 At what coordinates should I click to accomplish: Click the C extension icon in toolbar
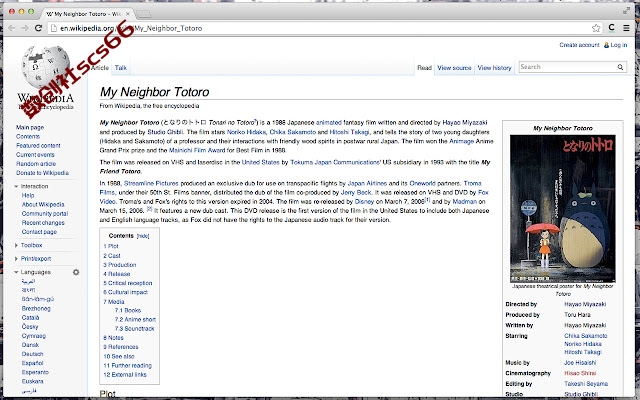[x=611, y=28]
